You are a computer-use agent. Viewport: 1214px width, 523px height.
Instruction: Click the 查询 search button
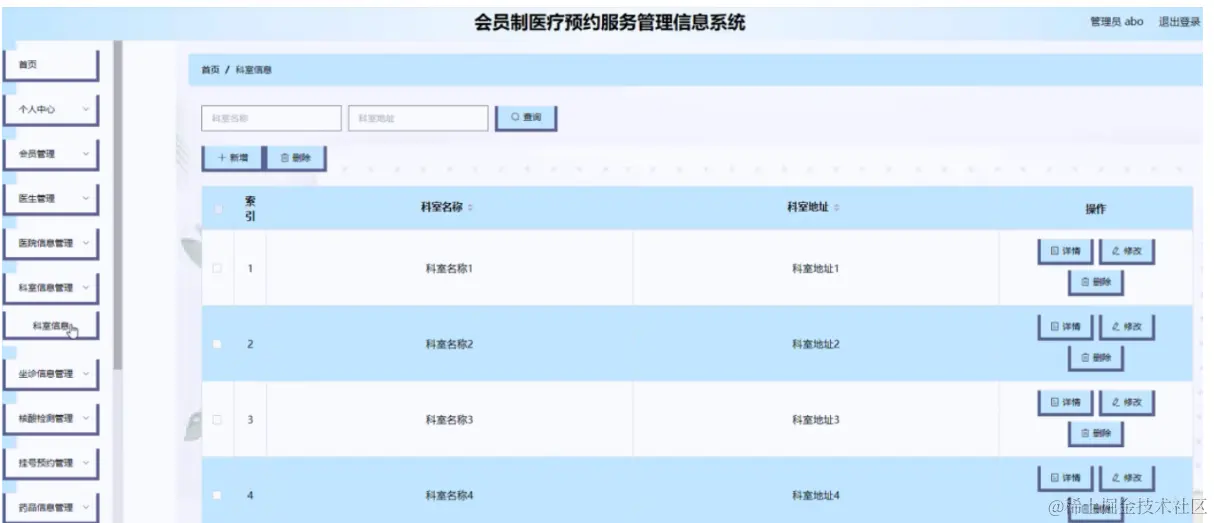pyautogui.click(x=526, y=118)
